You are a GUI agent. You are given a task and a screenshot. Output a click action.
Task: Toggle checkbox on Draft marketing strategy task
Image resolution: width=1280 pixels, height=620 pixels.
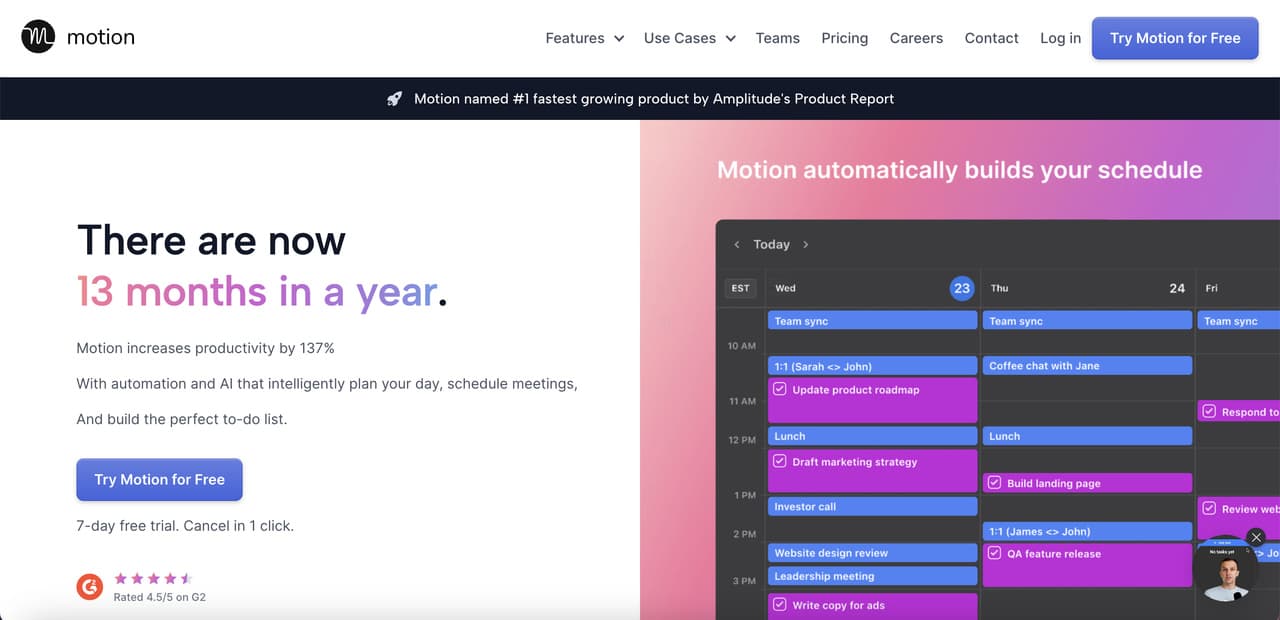click(780, 462)
